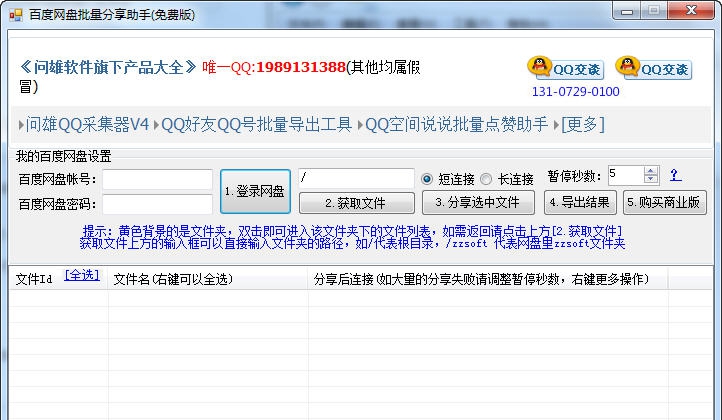Click the 5.购买商业版 button
The width and height of the screenshot is (722, 420).
click(664, 202)
